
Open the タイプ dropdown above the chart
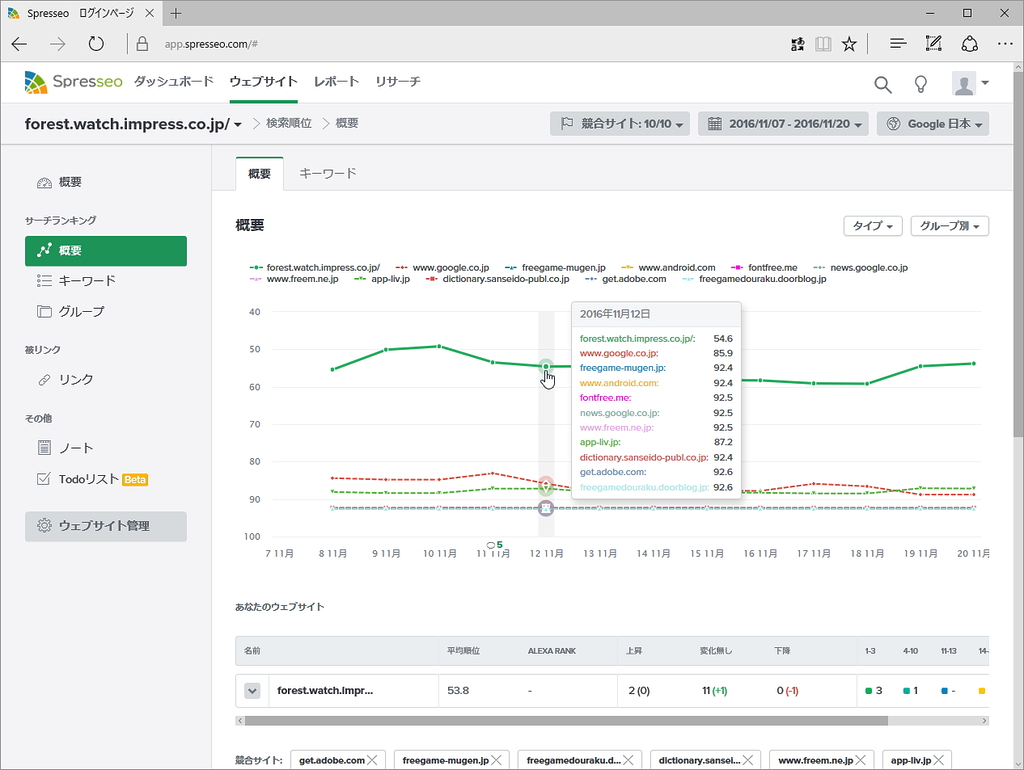click(872, 226)
